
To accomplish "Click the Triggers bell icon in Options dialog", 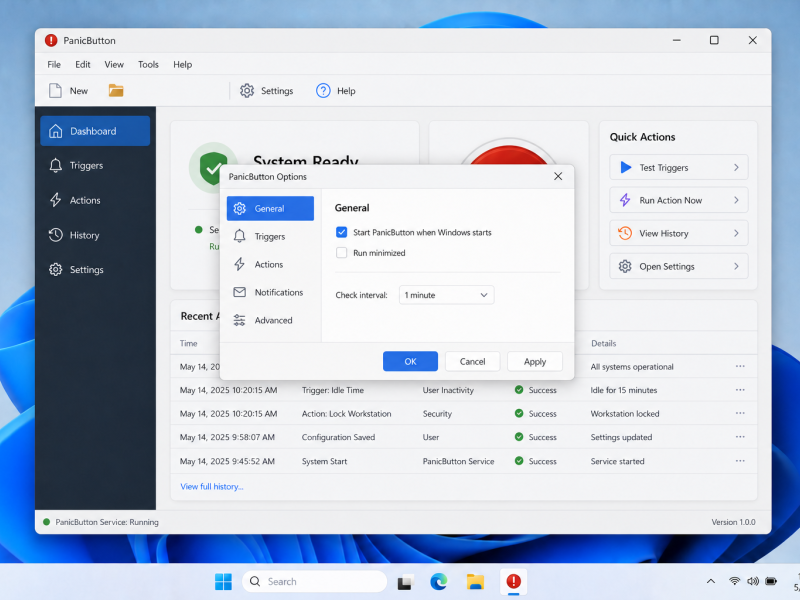I will 239,236.
